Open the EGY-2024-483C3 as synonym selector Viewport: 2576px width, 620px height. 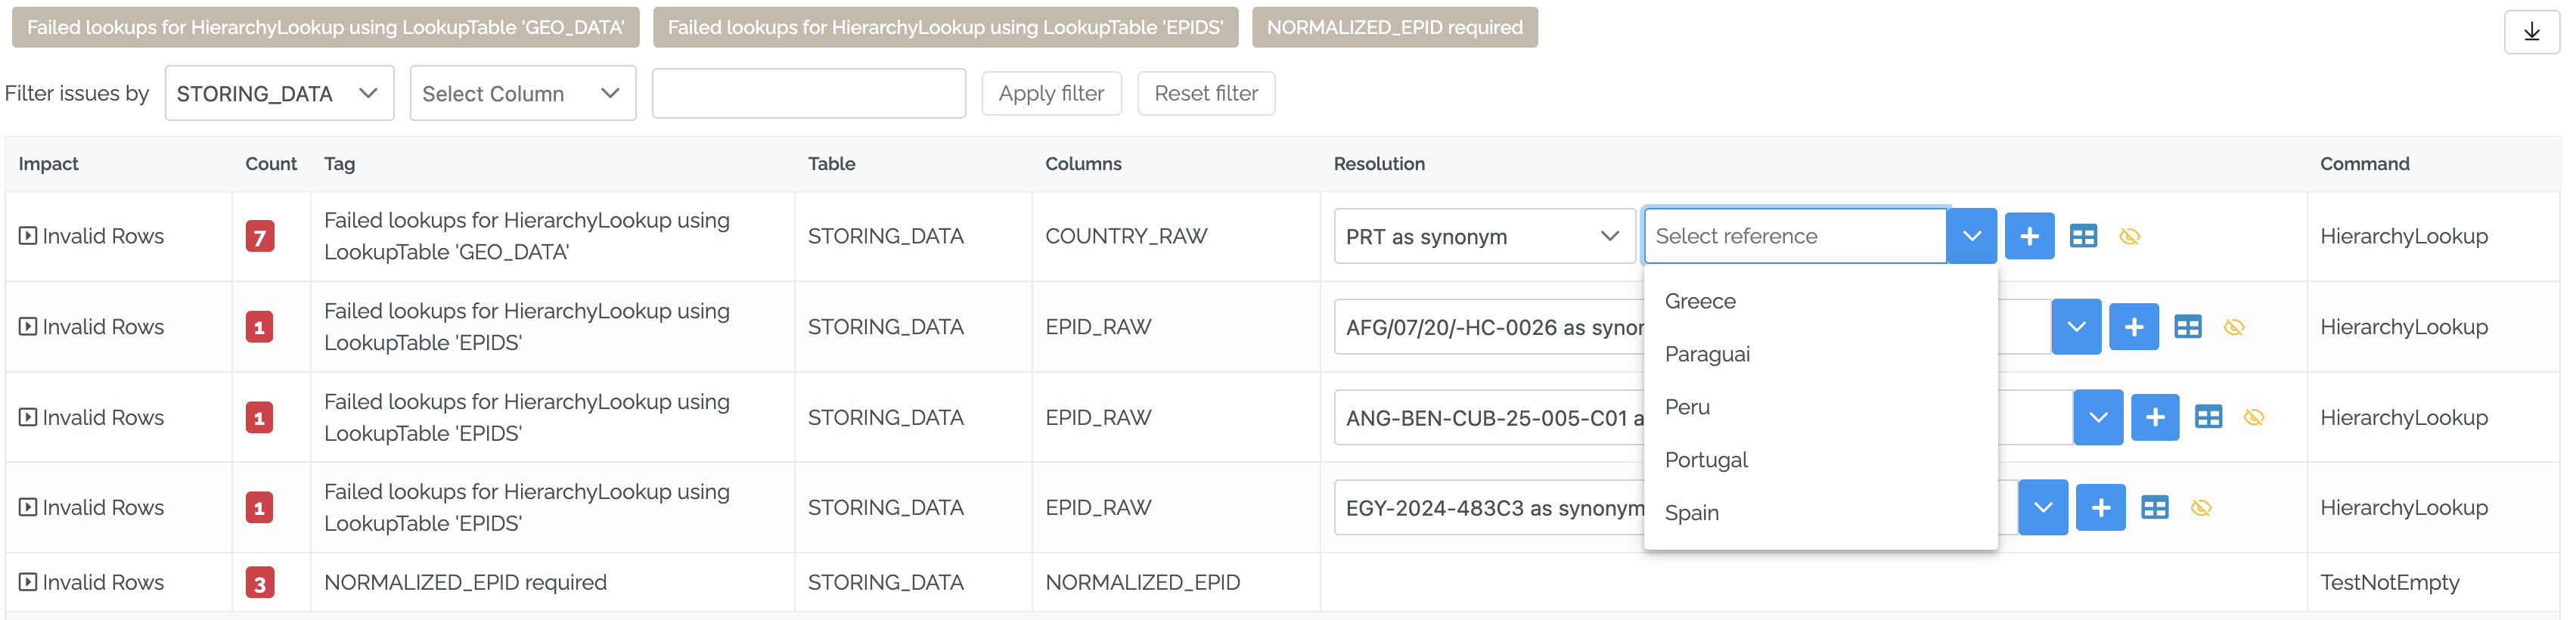(x=1490, y=508)
